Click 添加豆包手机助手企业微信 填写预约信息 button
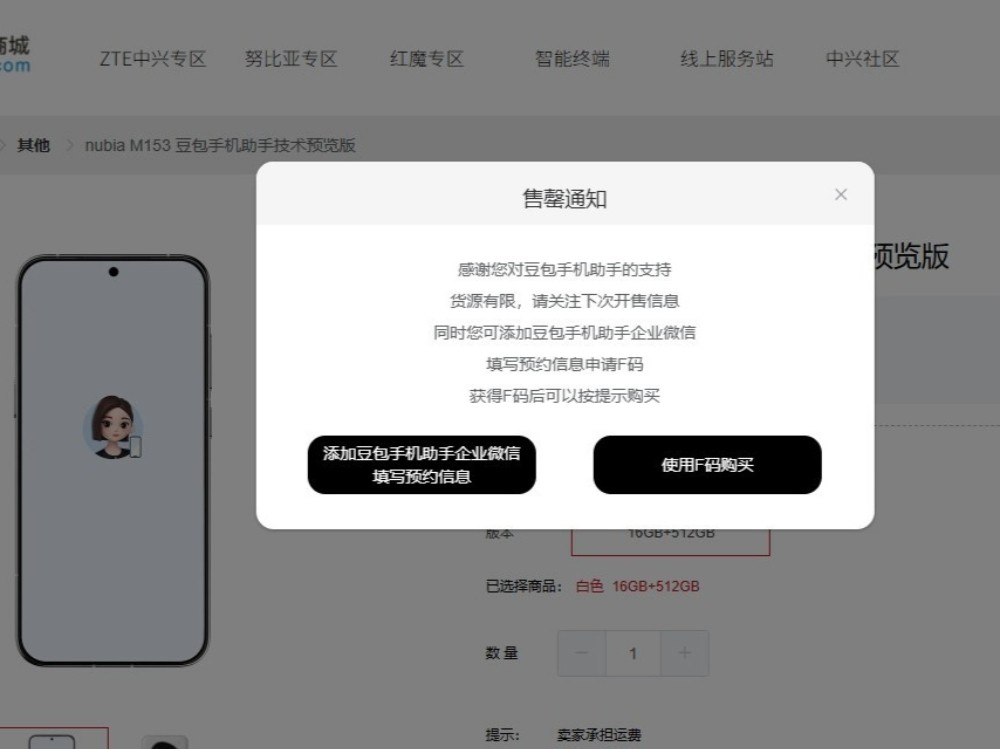 [422, 464]
